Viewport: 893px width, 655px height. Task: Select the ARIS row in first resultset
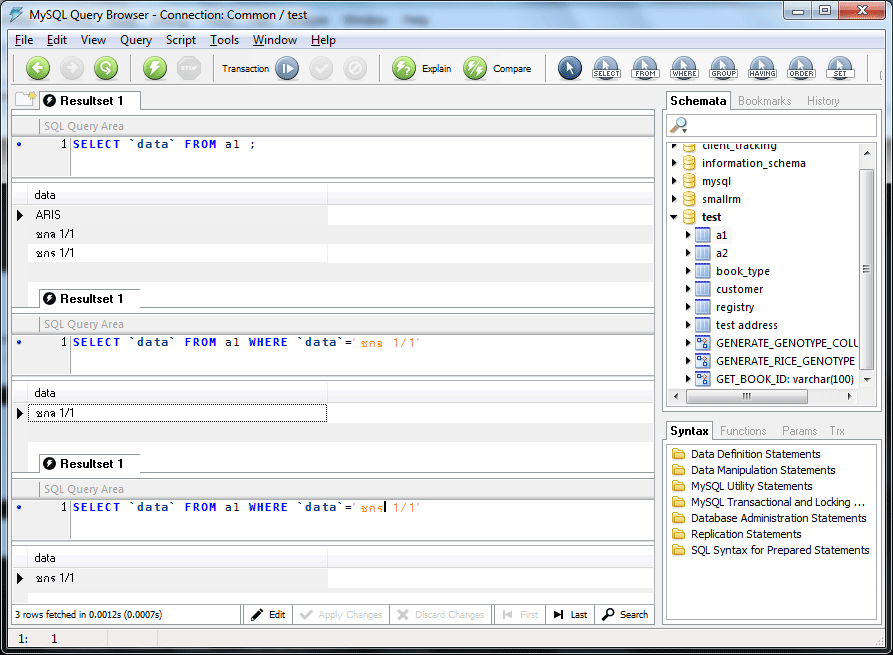click(177, 215)
